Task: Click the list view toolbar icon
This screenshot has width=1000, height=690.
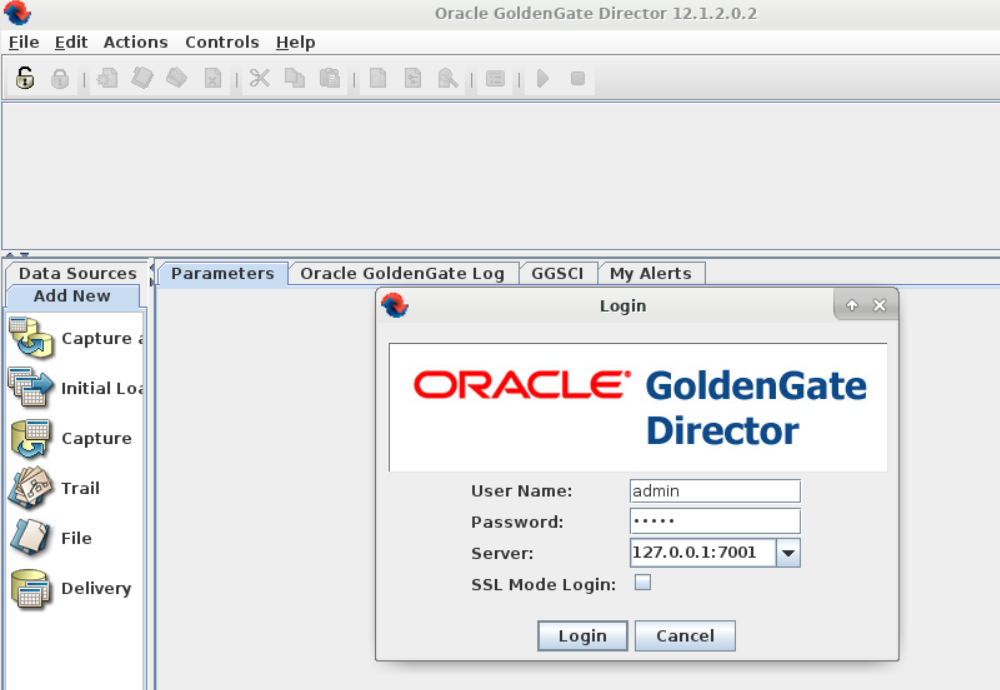Action: (495, 78)
